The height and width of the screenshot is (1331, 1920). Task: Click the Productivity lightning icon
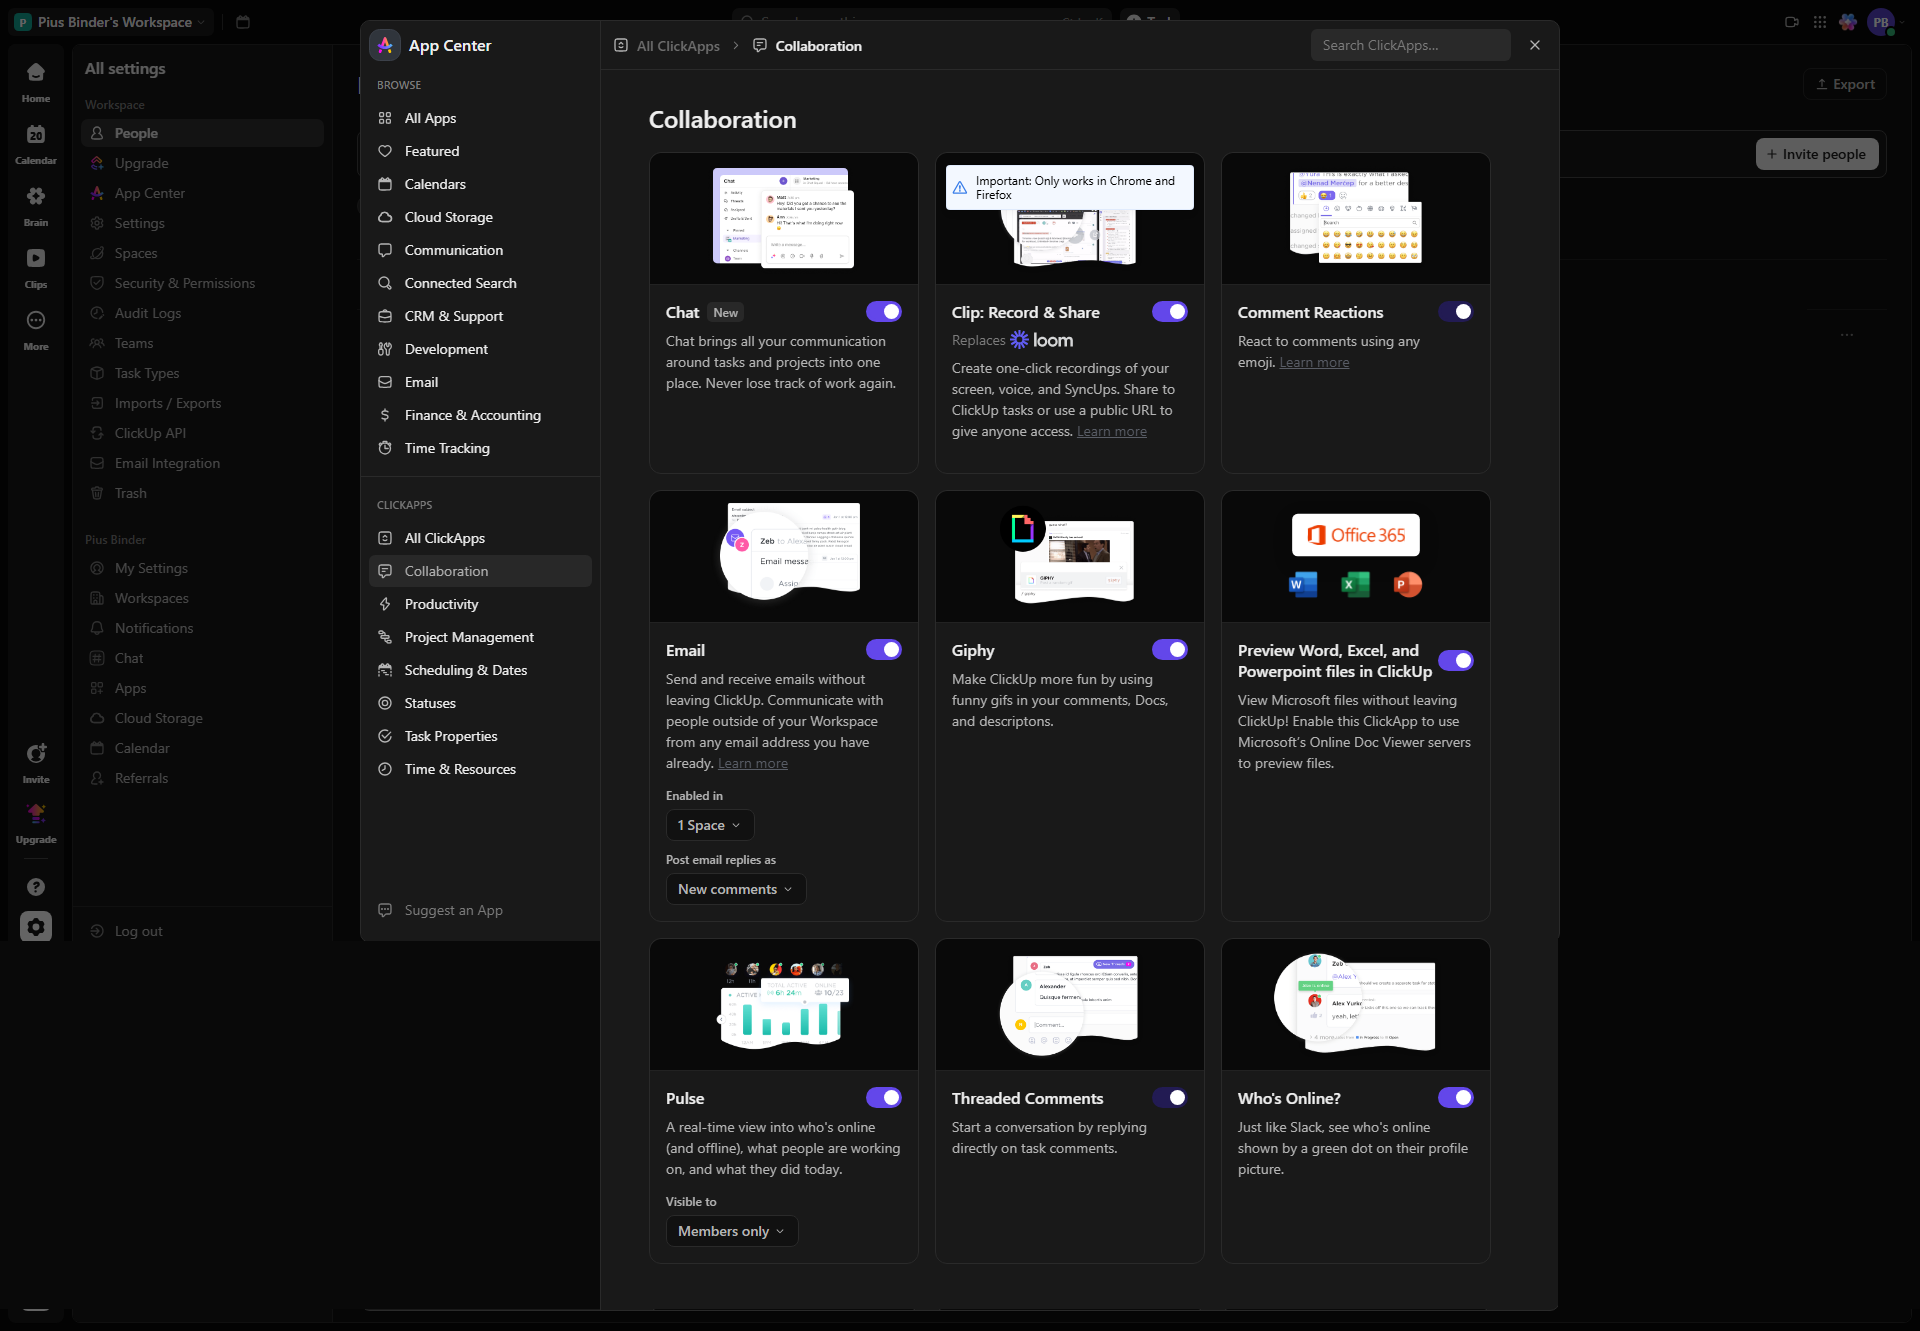click(385, 604)
